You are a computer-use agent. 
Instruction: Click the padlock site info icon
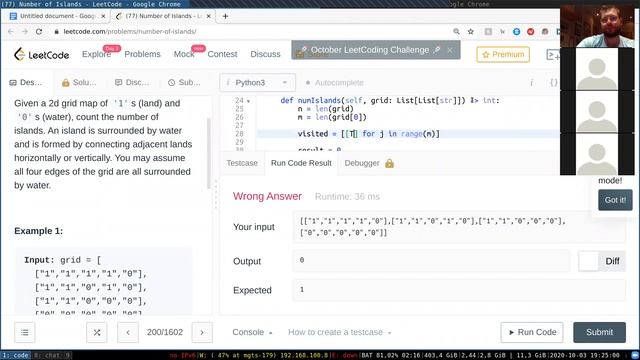pyautogui.click(x=57, y=31)
